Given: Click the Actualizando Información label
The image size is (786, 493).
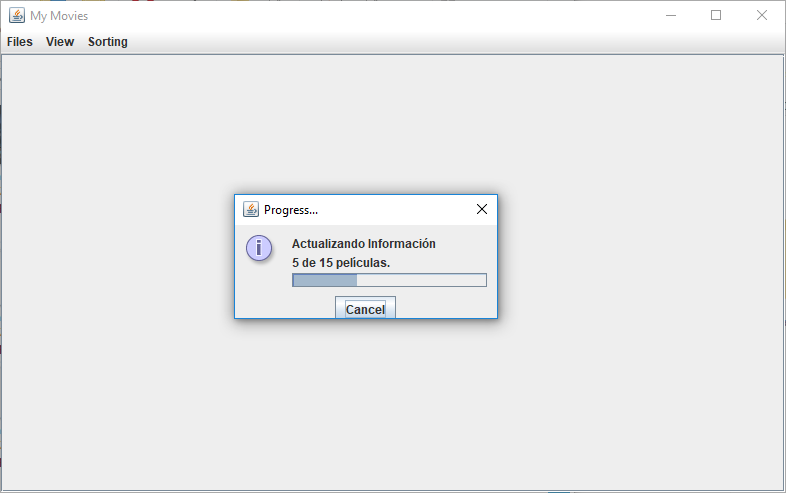Looking at the screenshot, I should click(x=364, y=244).
